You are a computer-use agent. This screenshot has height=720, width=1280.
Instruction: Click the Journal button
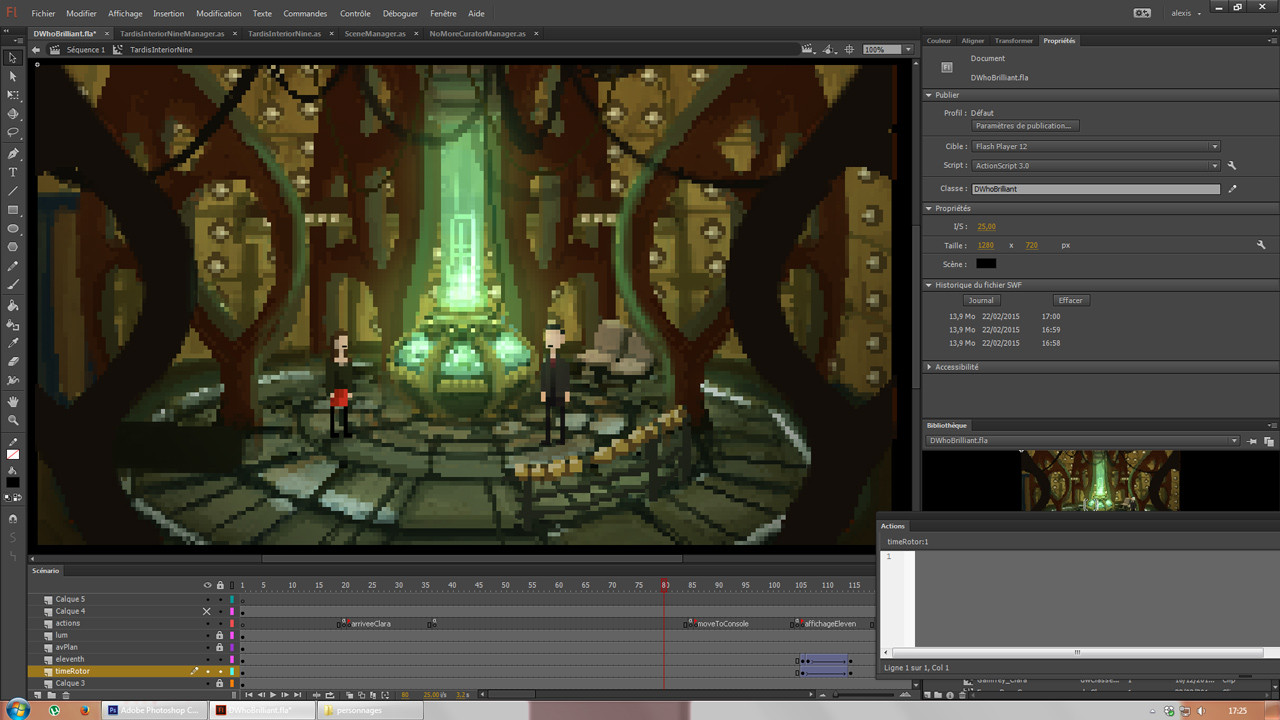(x=981, y=300)
